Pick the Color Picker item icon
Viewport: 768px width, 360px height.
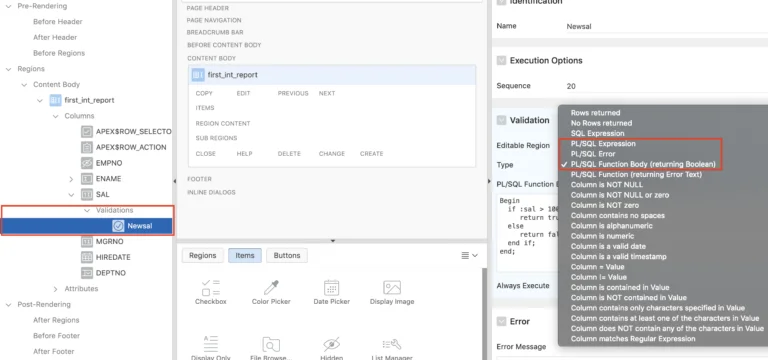point(271,288)
